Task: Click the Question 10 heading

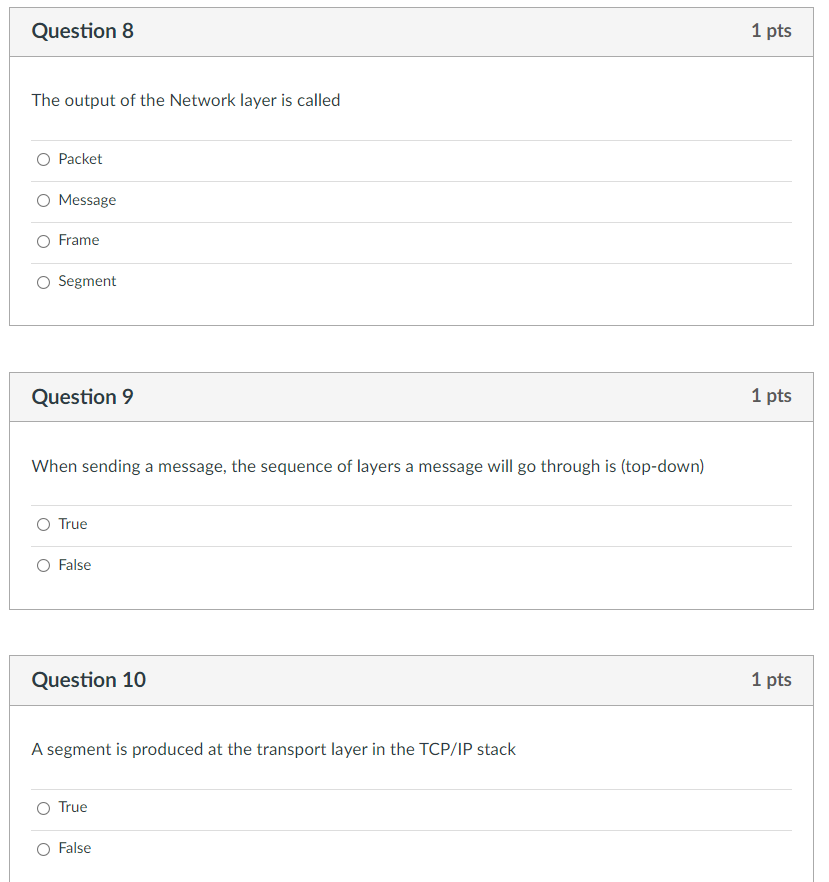Action: click(x=88, y=680)
